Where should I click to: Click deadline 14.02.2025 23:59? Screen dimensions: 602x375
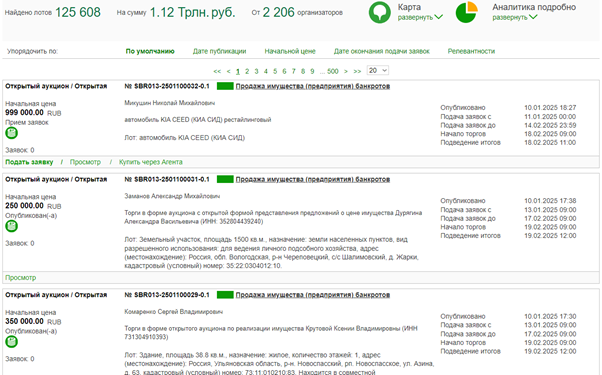(x=550, y=125)
